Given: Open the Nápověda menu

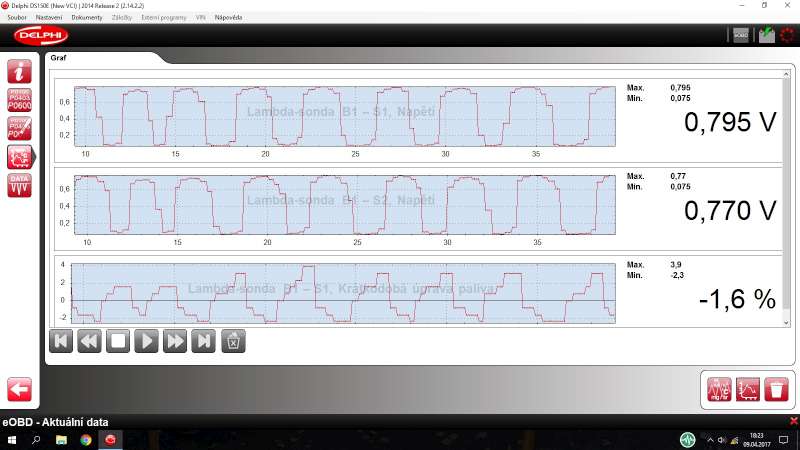Looking at the screenshot, I should pos(229,18).
